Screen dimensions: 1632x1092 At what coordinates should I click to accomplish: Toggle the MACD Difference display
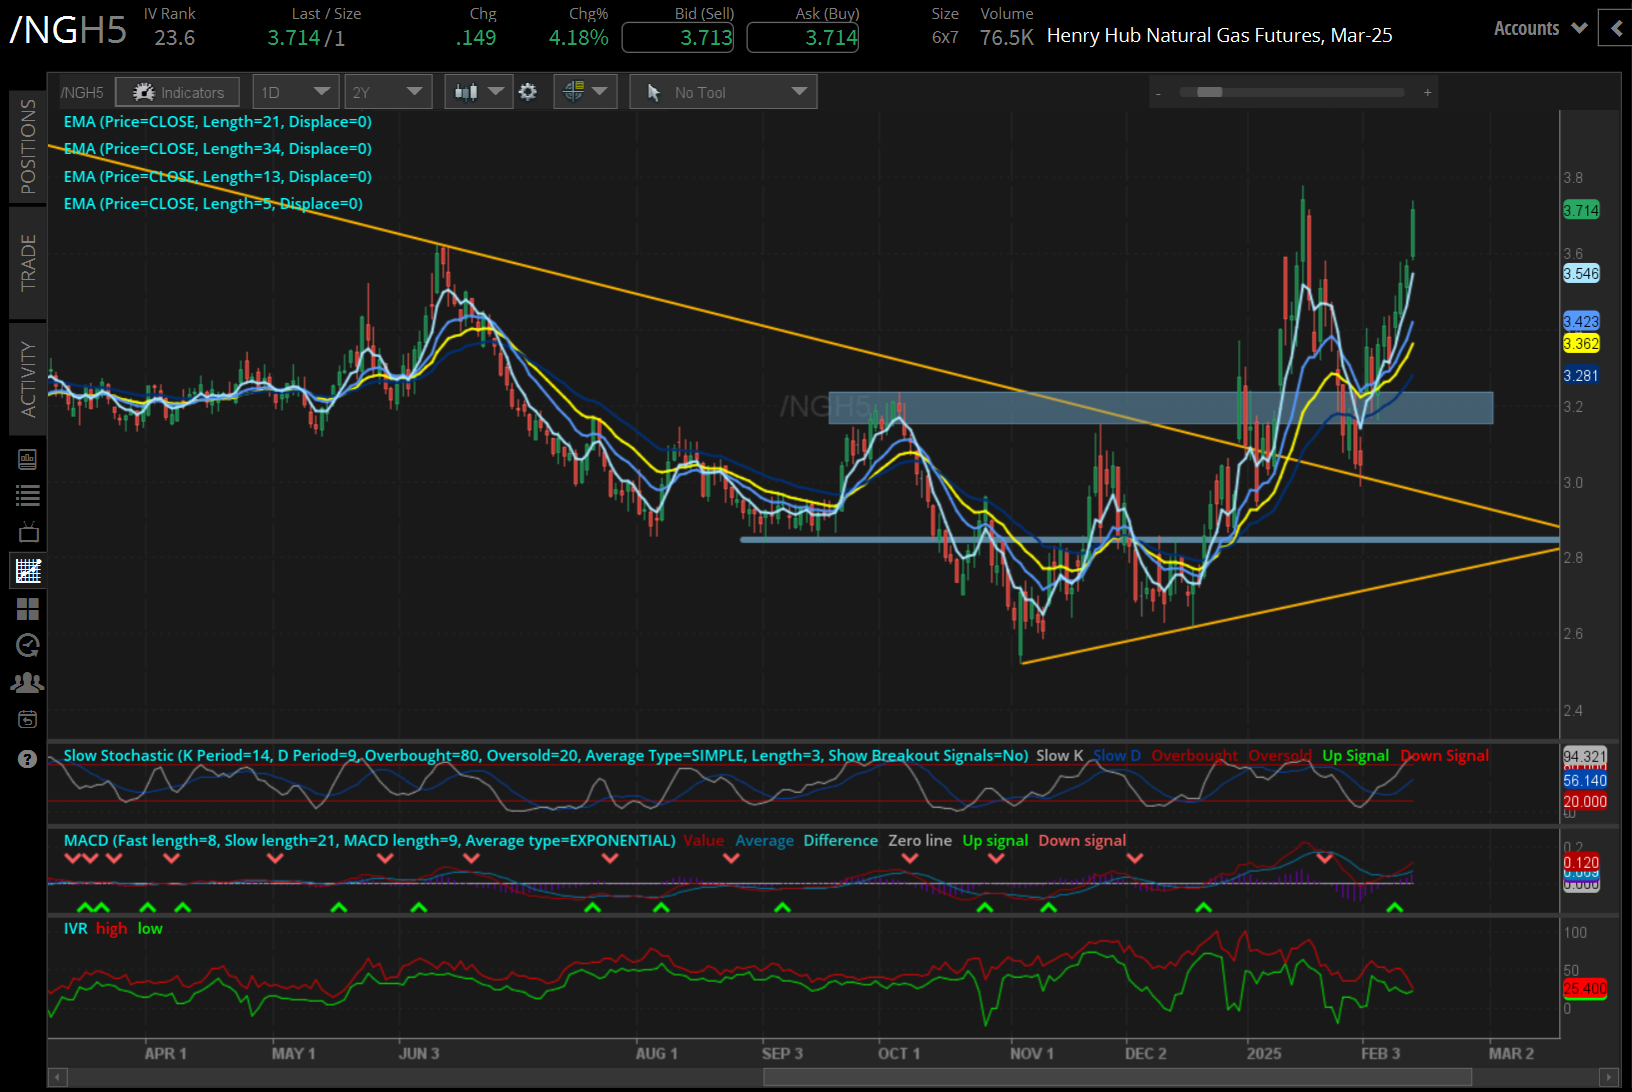pyautogui.click(x=840, y=841)
